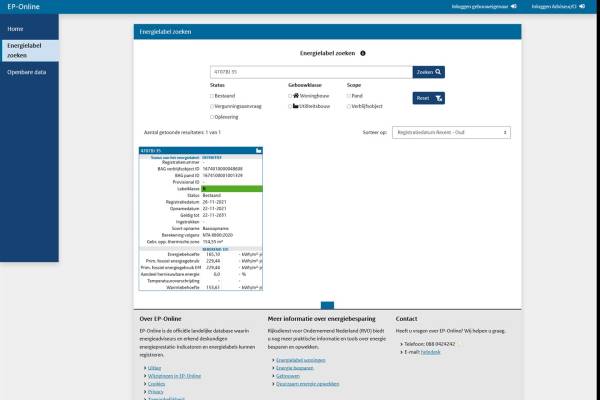Click the EP-Online logo title
Viewport: 600px width, 400px height.
click(x=23, y=7)
